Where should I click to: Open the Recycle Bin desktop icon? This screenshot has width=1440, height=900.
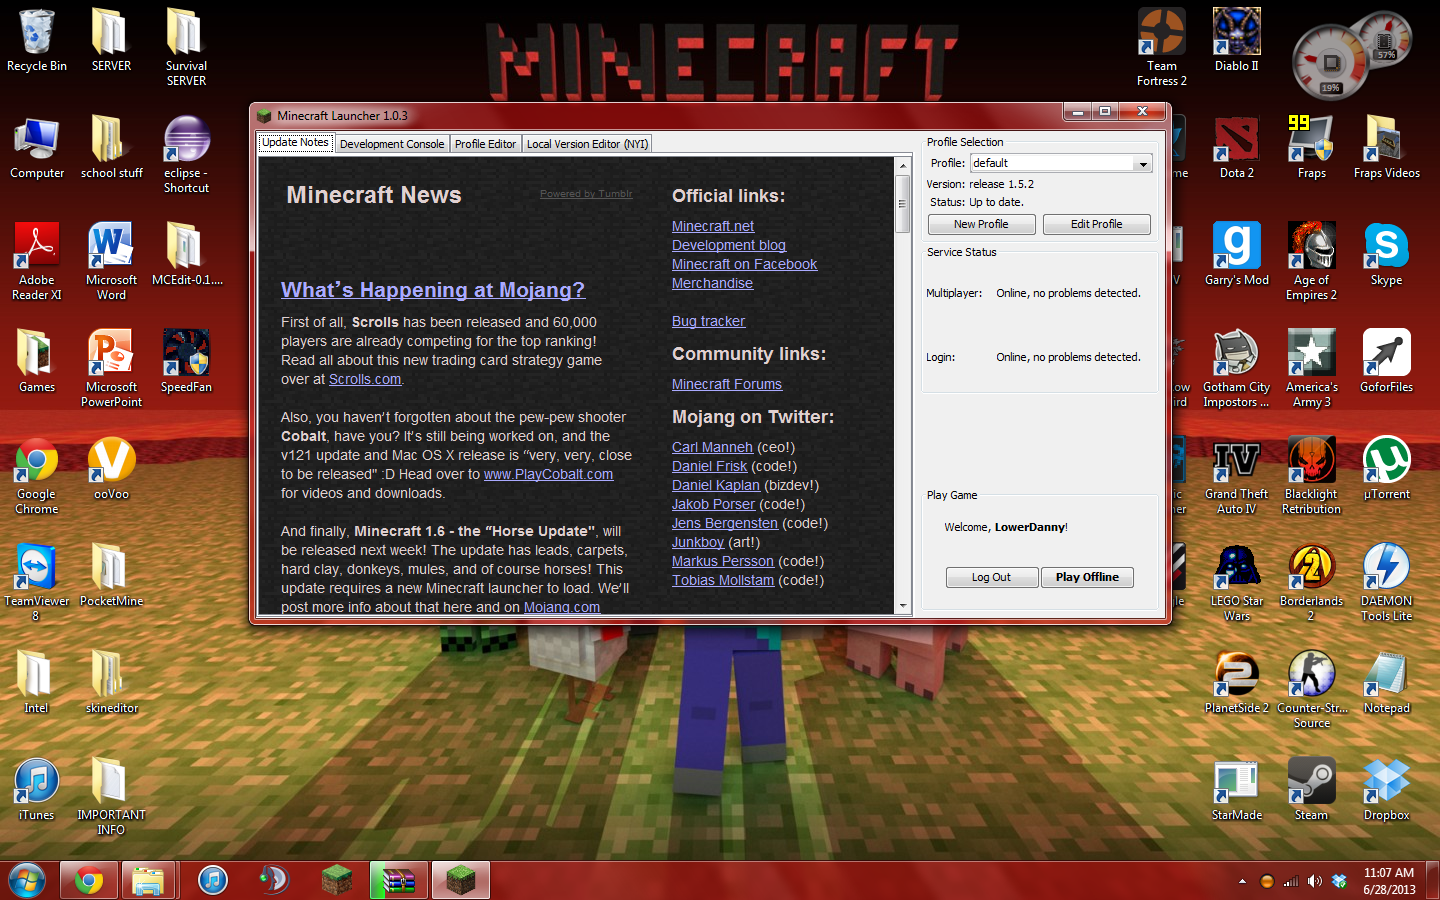coord(37,41)
